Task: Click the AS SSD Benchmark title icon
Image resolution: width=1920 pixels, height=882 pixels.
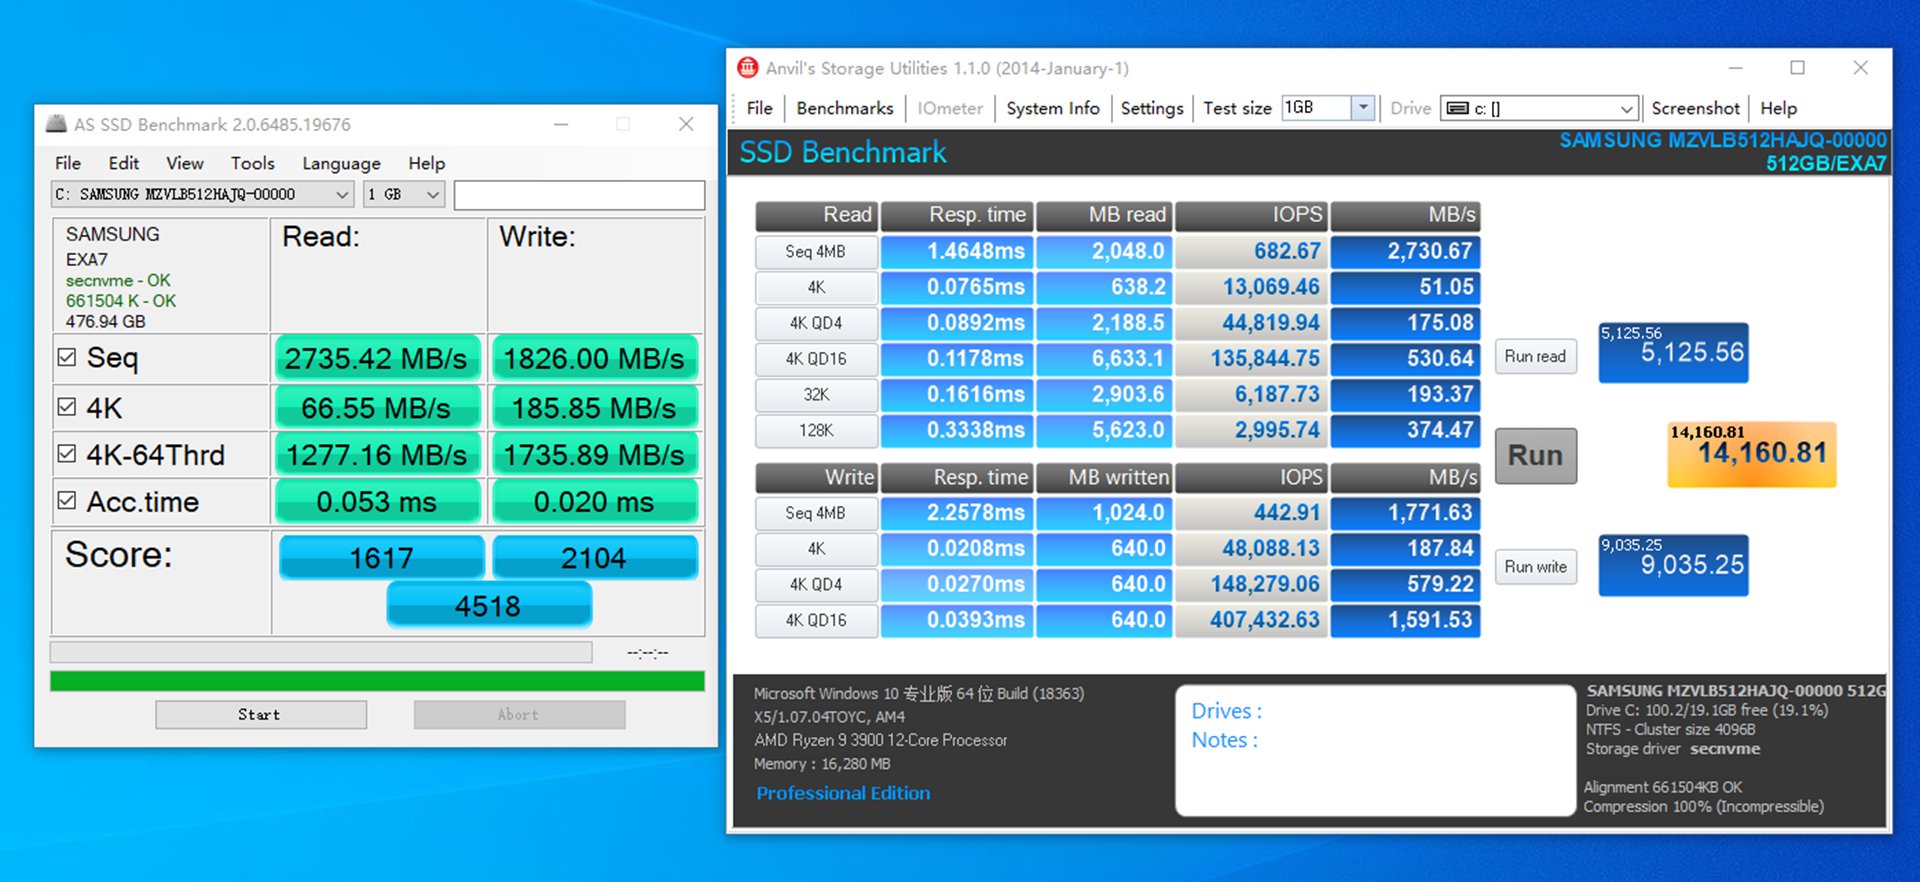Action: [x=57, y=124]
